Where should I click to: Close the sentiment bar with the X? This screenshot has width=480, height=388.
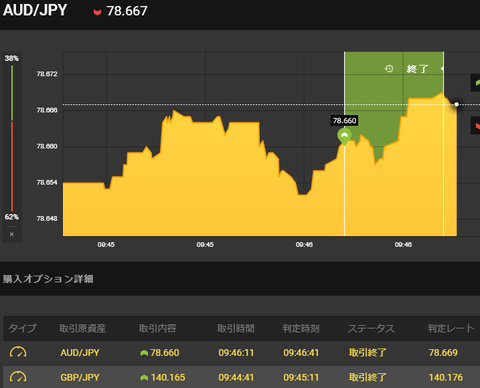tap(12, 234)
